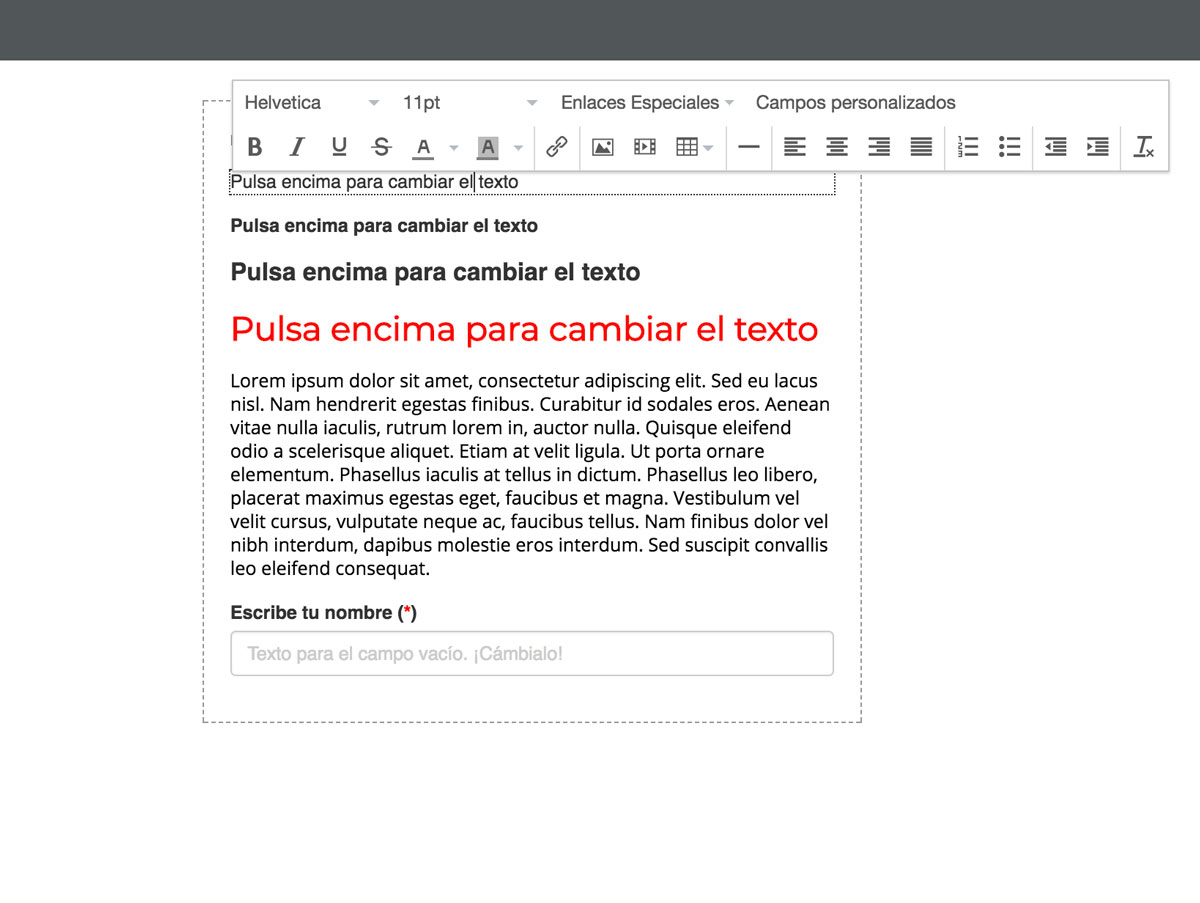Viewport: 1200px width, 903px height.
Task: Open the Enlaces Especiales menu
Action: 647,103
